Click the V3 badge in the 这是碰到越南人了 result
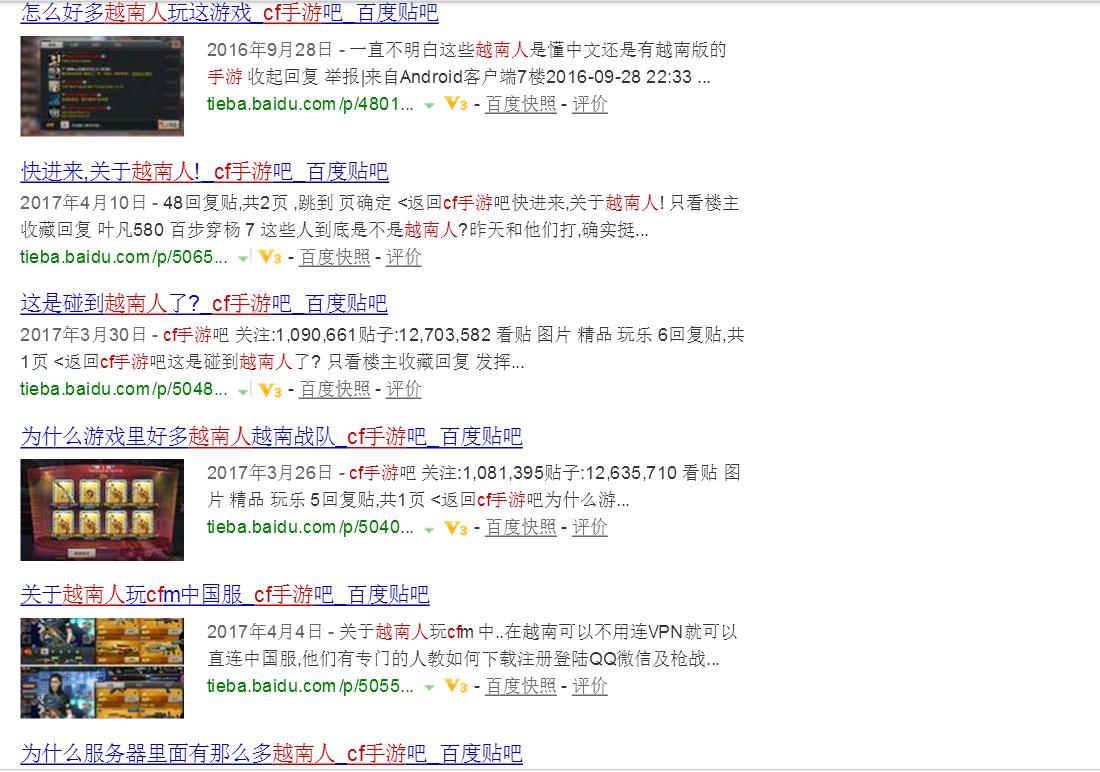This screenshot has width=1100, height=772. (x=268, y=390)
